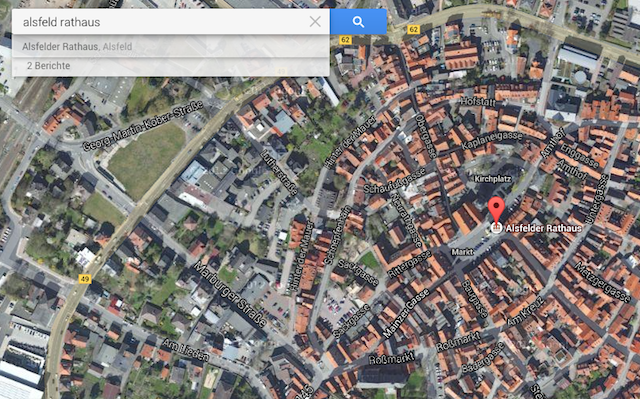This screenshot has width=640, height=399.
Task: Click the 'Kaplaneigasse' street label
Action: tap(492, 141)
